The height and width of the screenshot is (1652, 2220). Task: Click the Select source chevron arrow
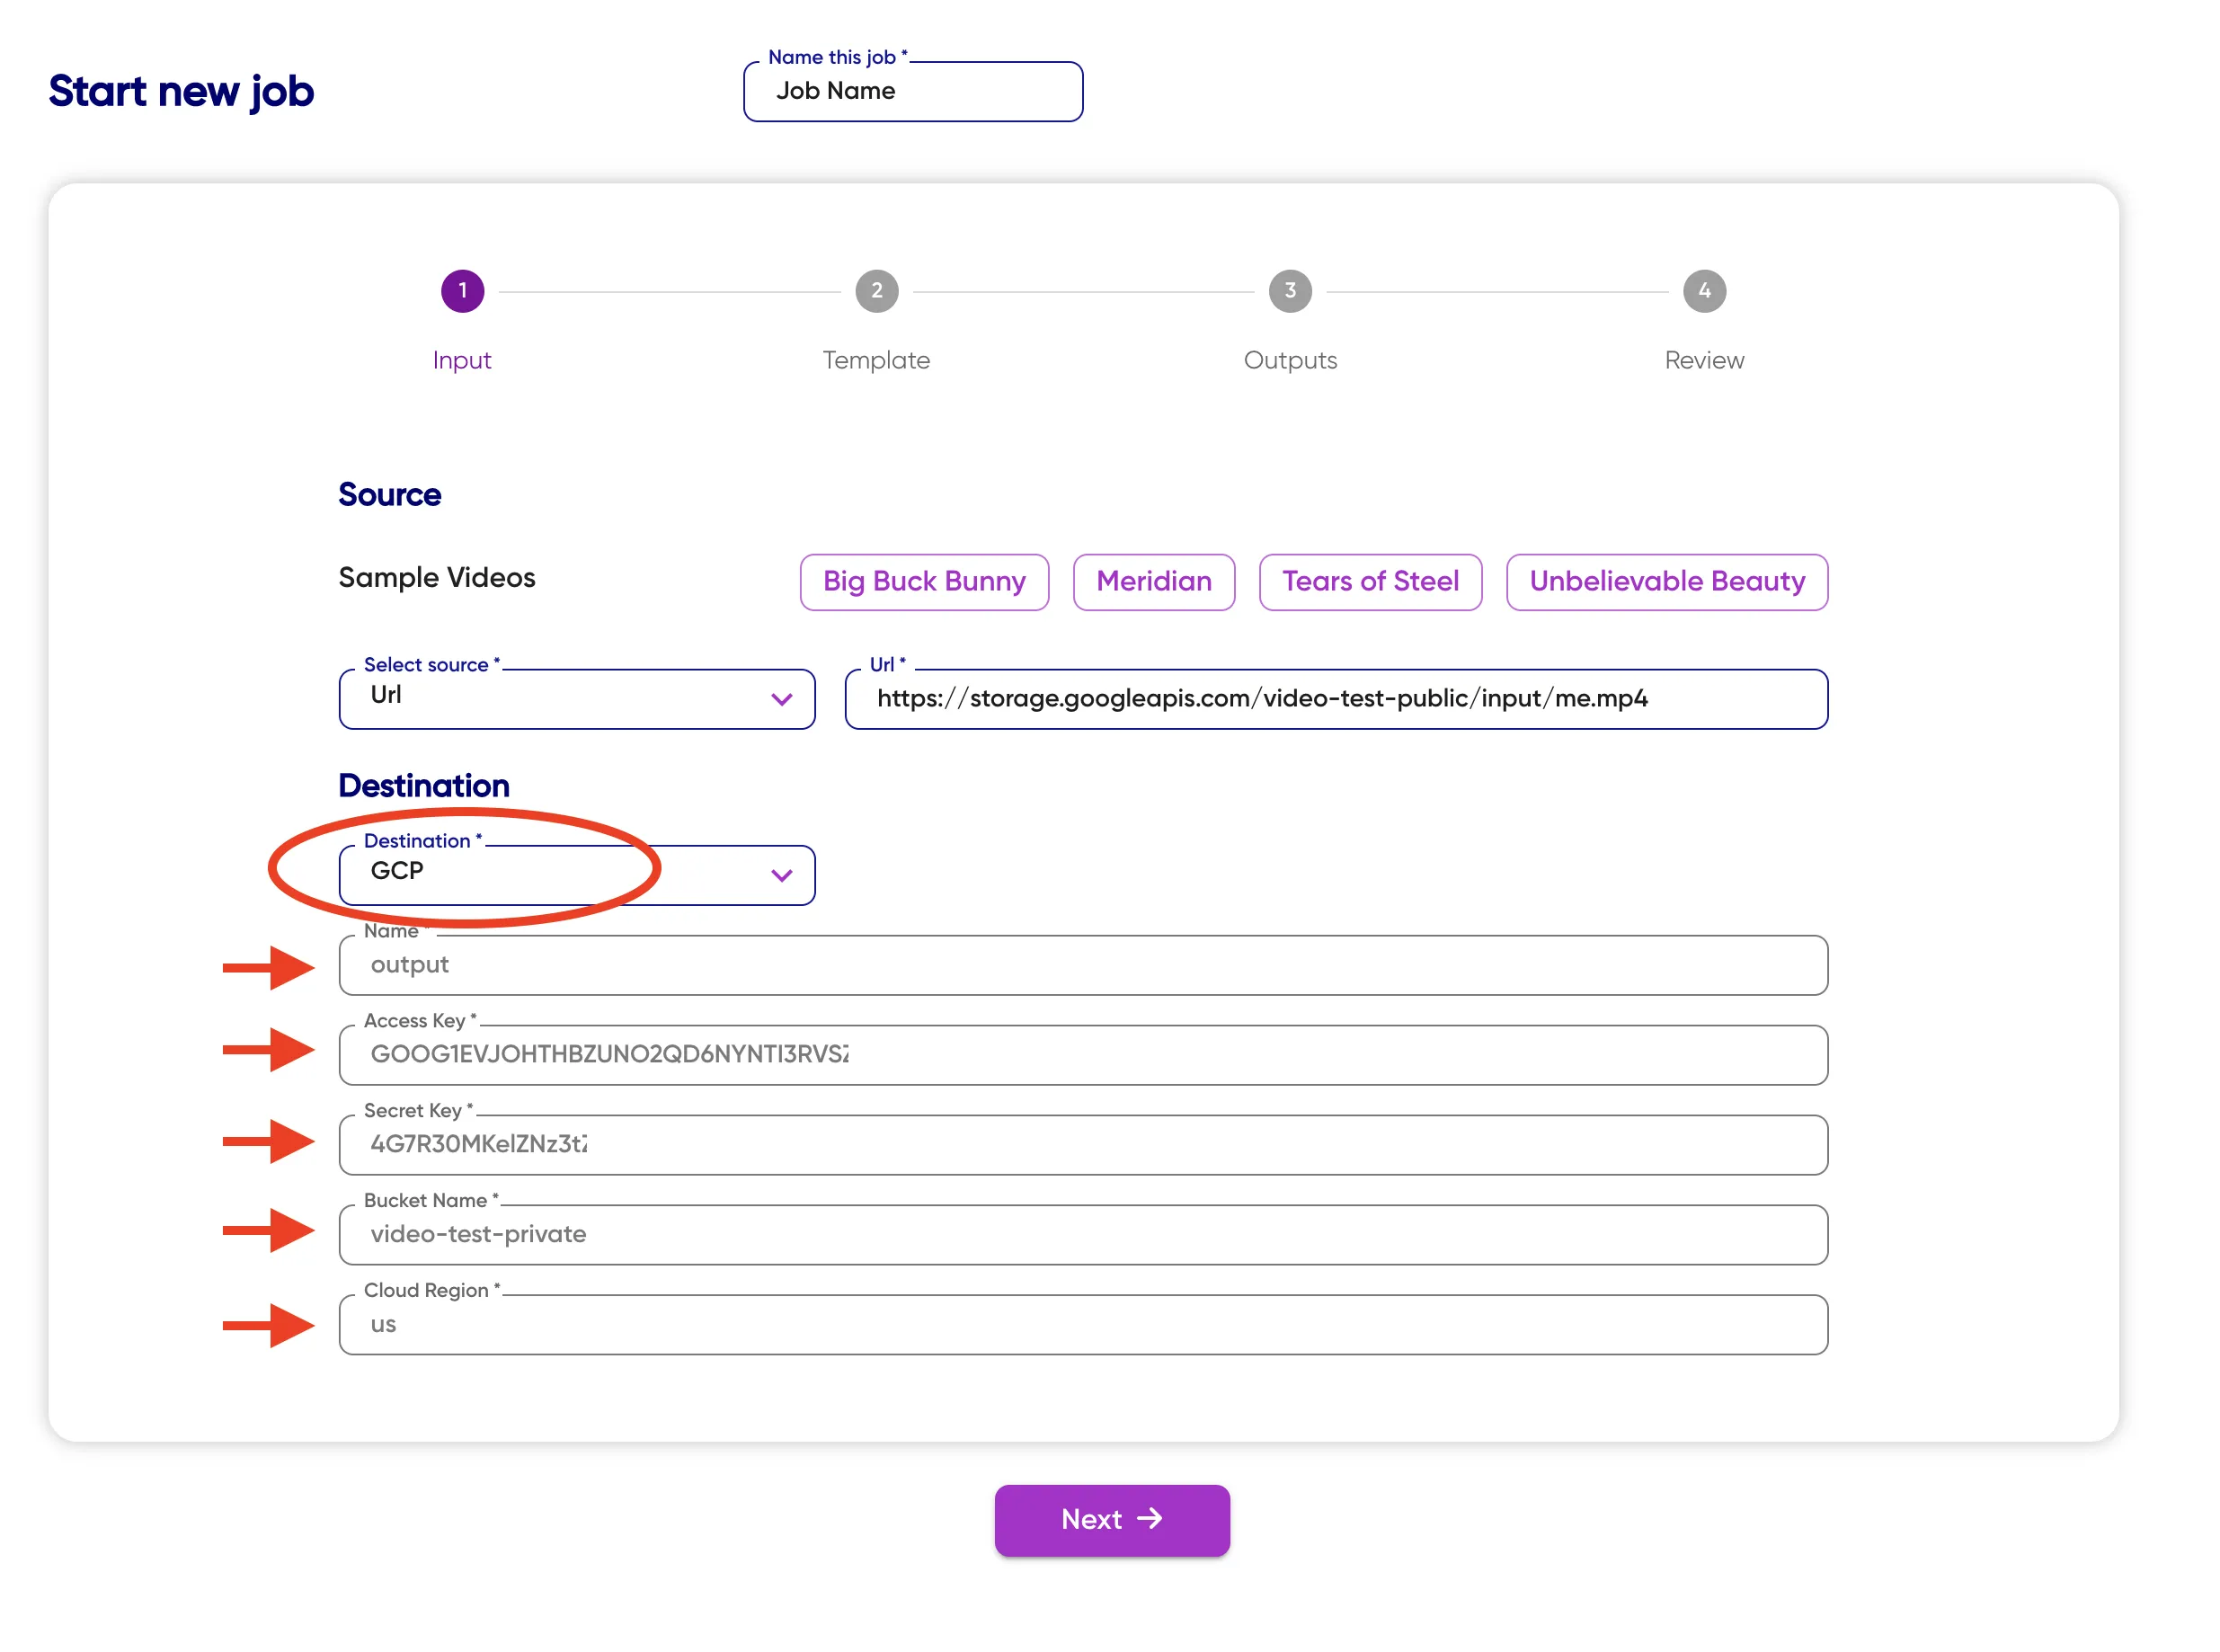tap(781, 699)
